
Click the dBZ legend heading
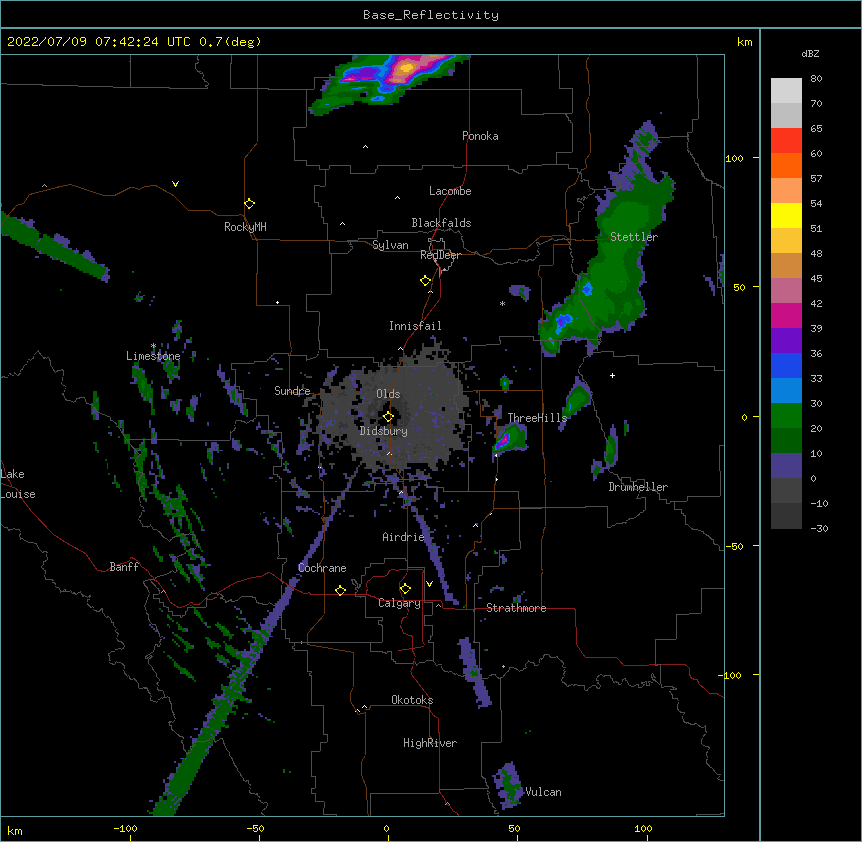point(810,53)
